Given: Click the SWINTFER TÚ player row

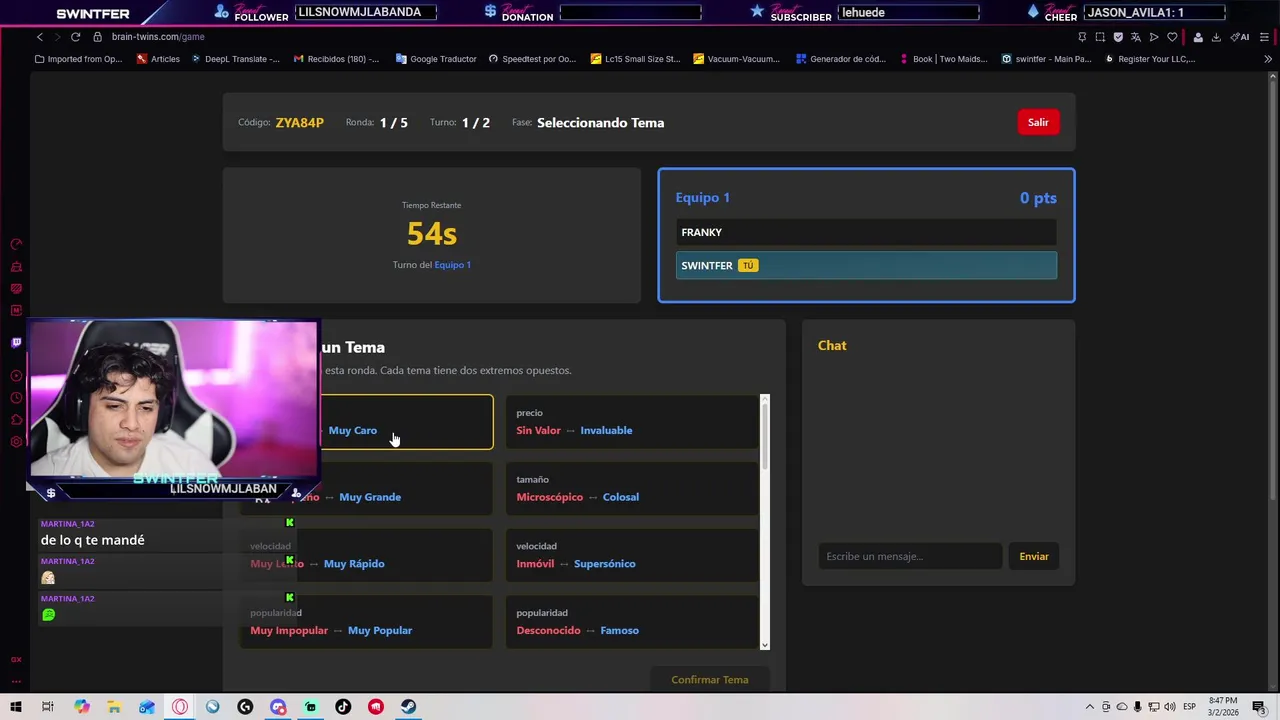Looking at the screenshot, I should tap(866, 265).
